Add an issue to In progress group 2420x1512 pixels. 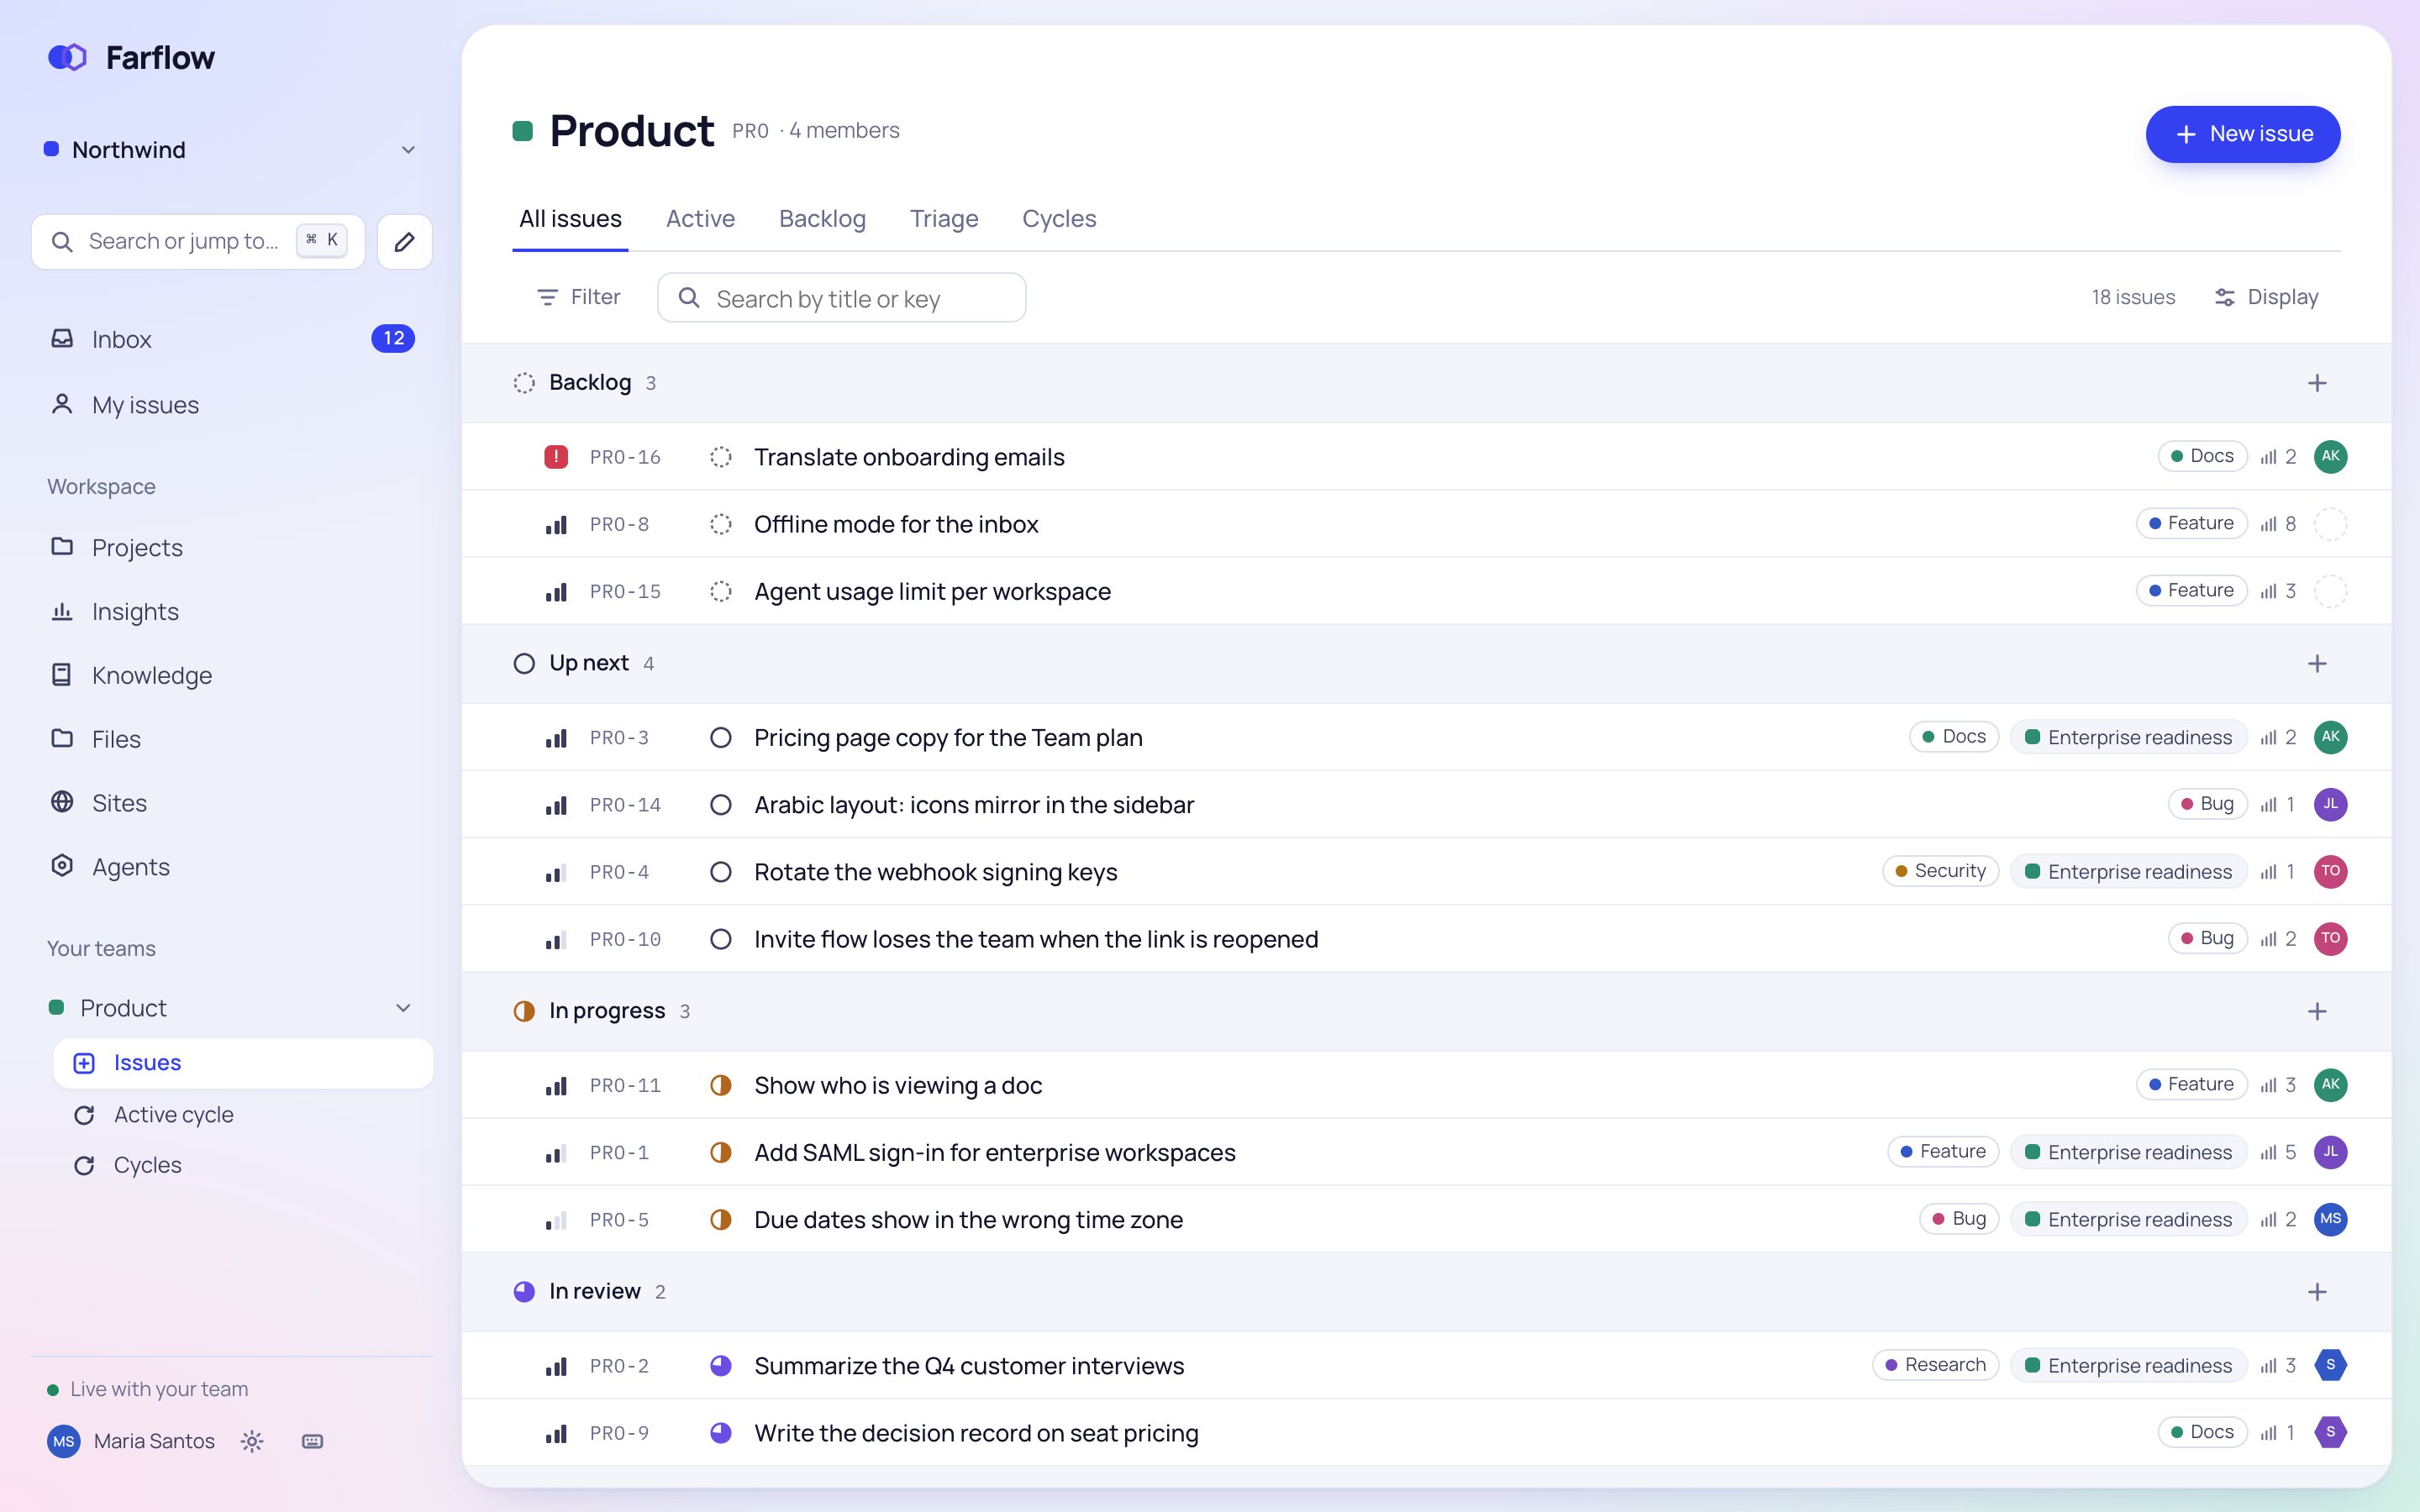[x=2317, y=1011]
